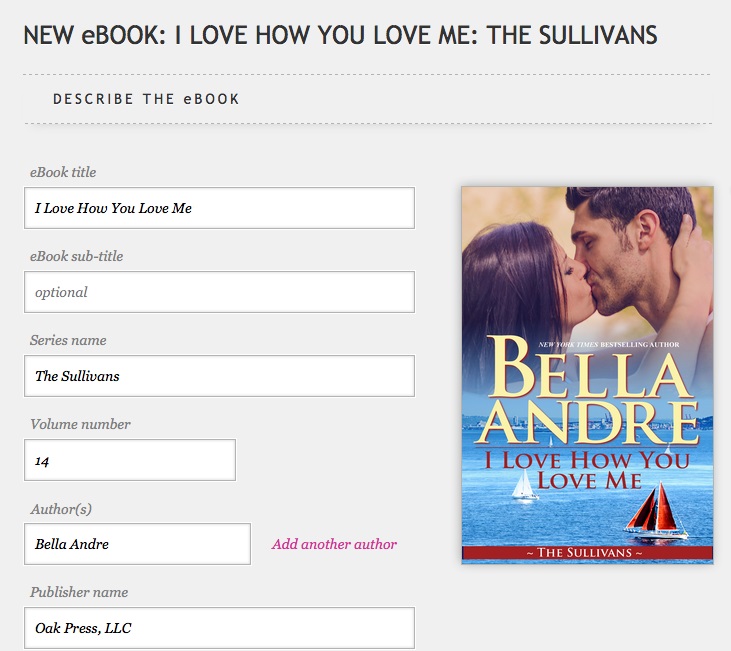731x651 pixels.
Task: Click the Volume number label
Action: tap(80, 424)
